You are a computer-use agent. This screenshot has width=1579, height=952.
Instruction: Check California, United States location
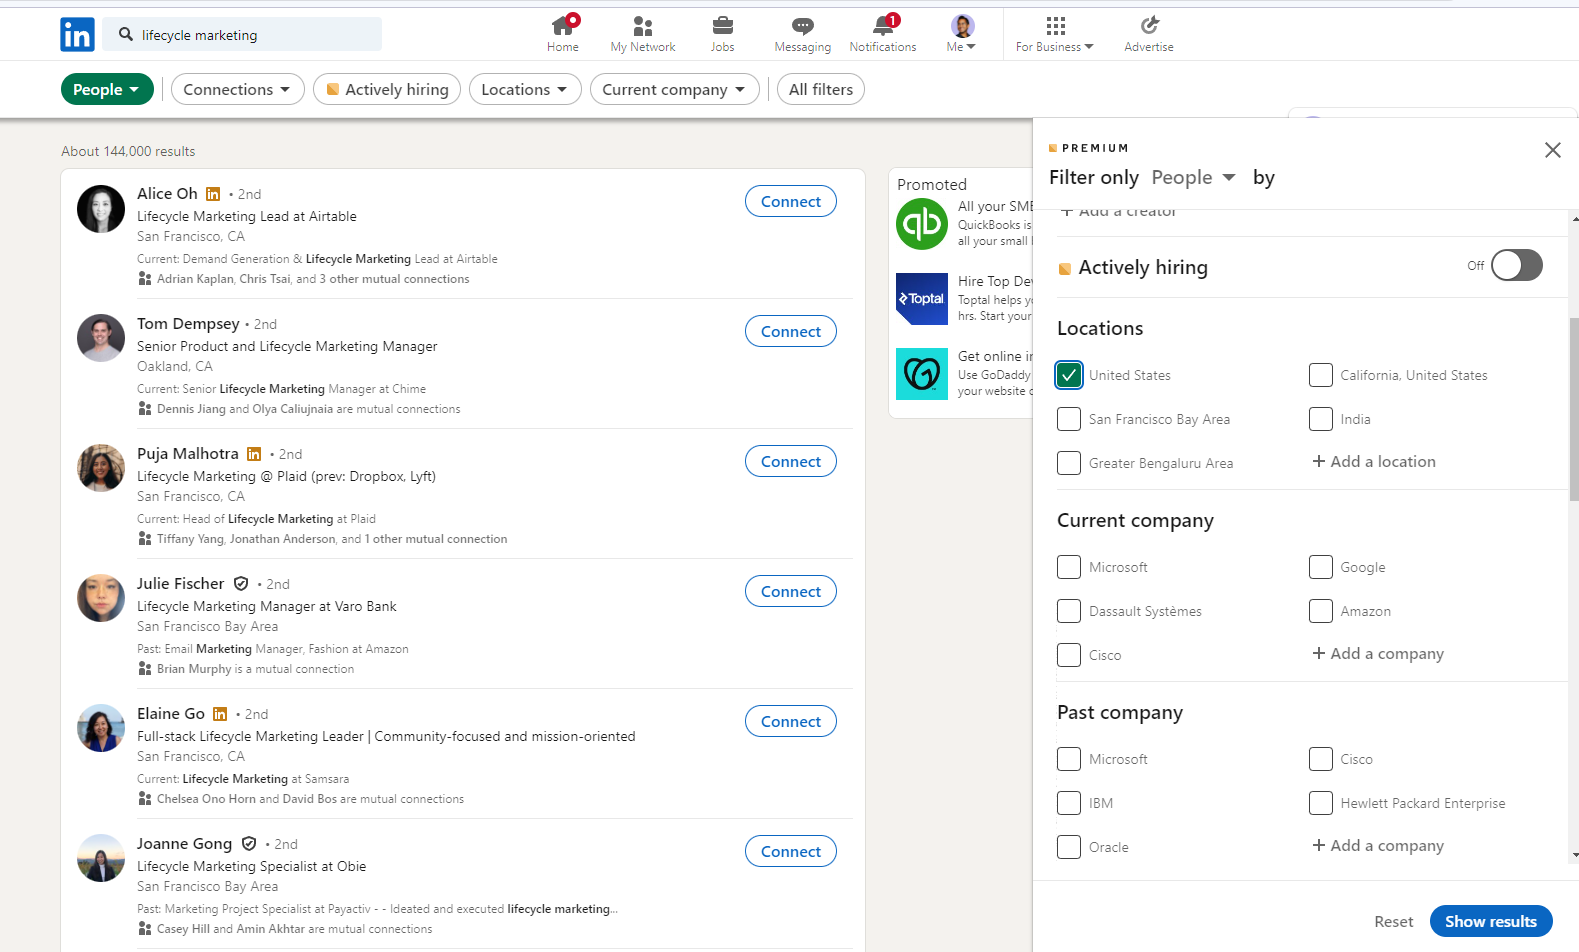pyautogui.click(x=1321, y=375)
